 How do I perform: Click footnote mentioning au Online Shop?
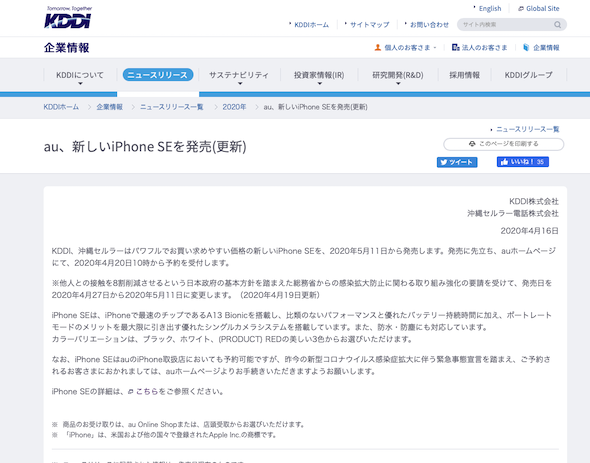pyautogui.click(x=184, y=425)
